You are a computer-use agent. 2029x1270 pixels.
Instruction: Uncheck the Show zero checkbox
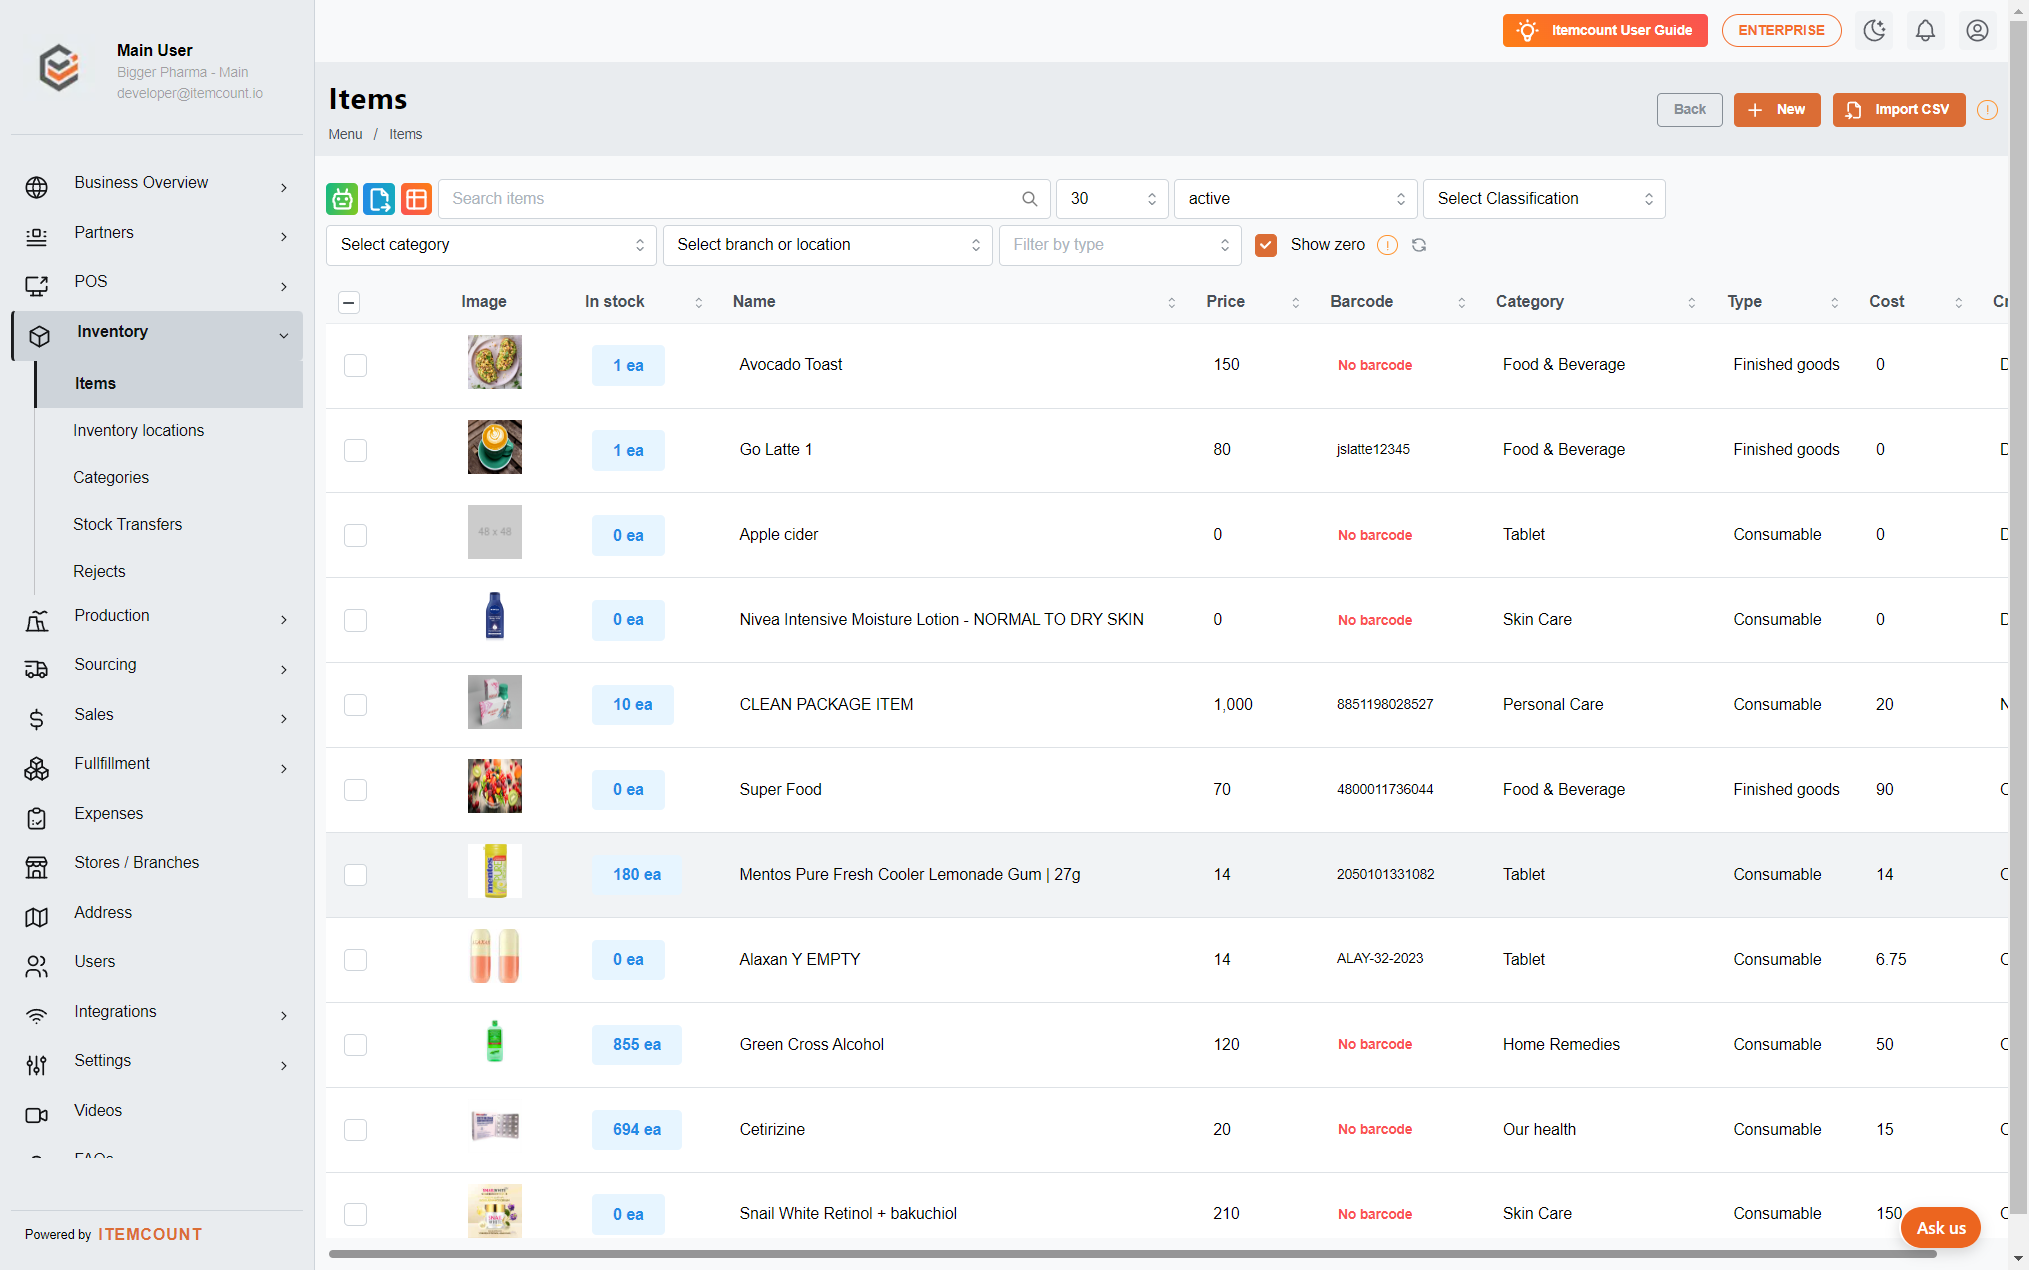(1266, 245)
